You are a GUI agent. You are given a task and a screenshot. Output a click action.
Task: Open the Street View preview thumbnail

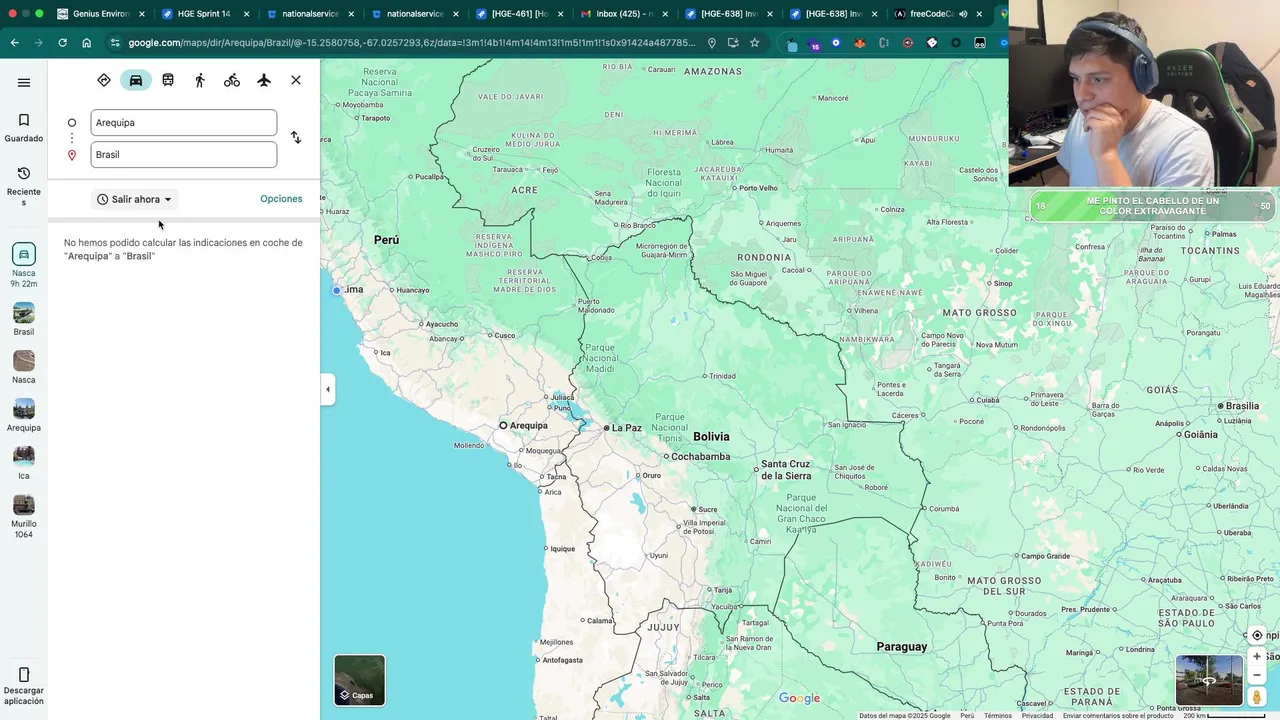click(1209, 680)
